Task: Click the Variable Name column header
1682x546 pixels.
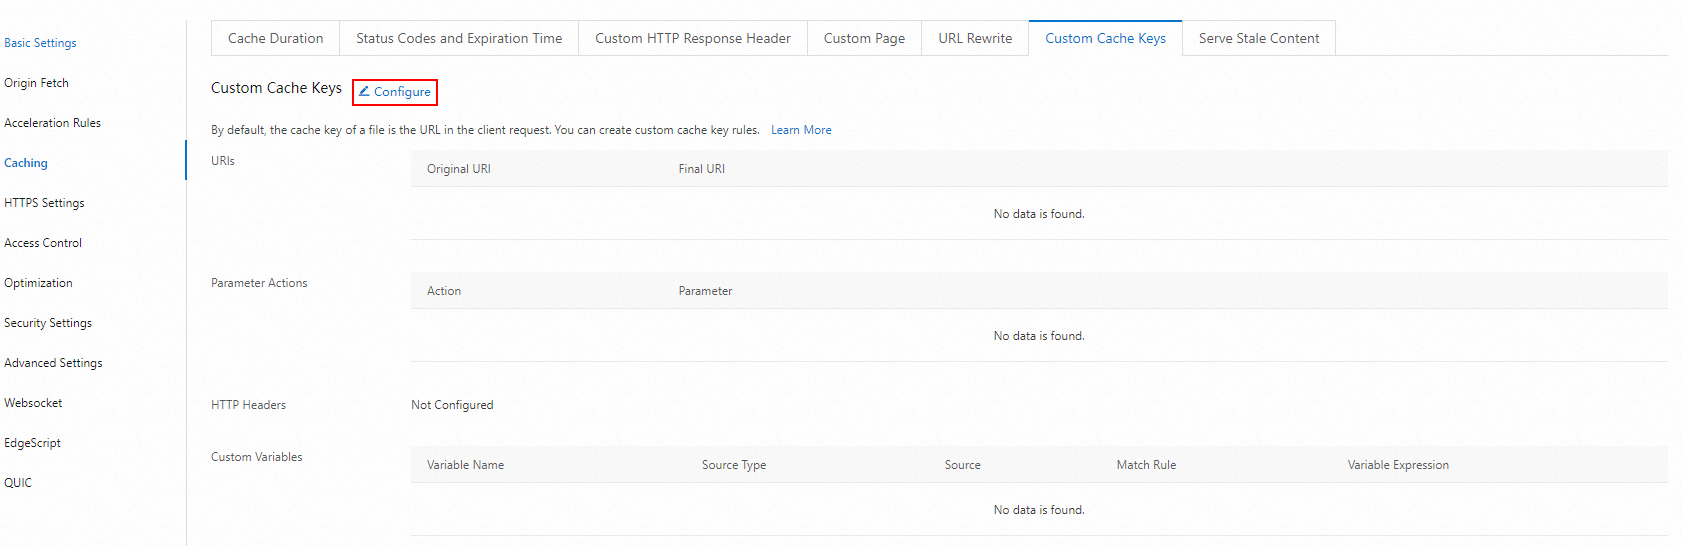Action: (465, 465)
